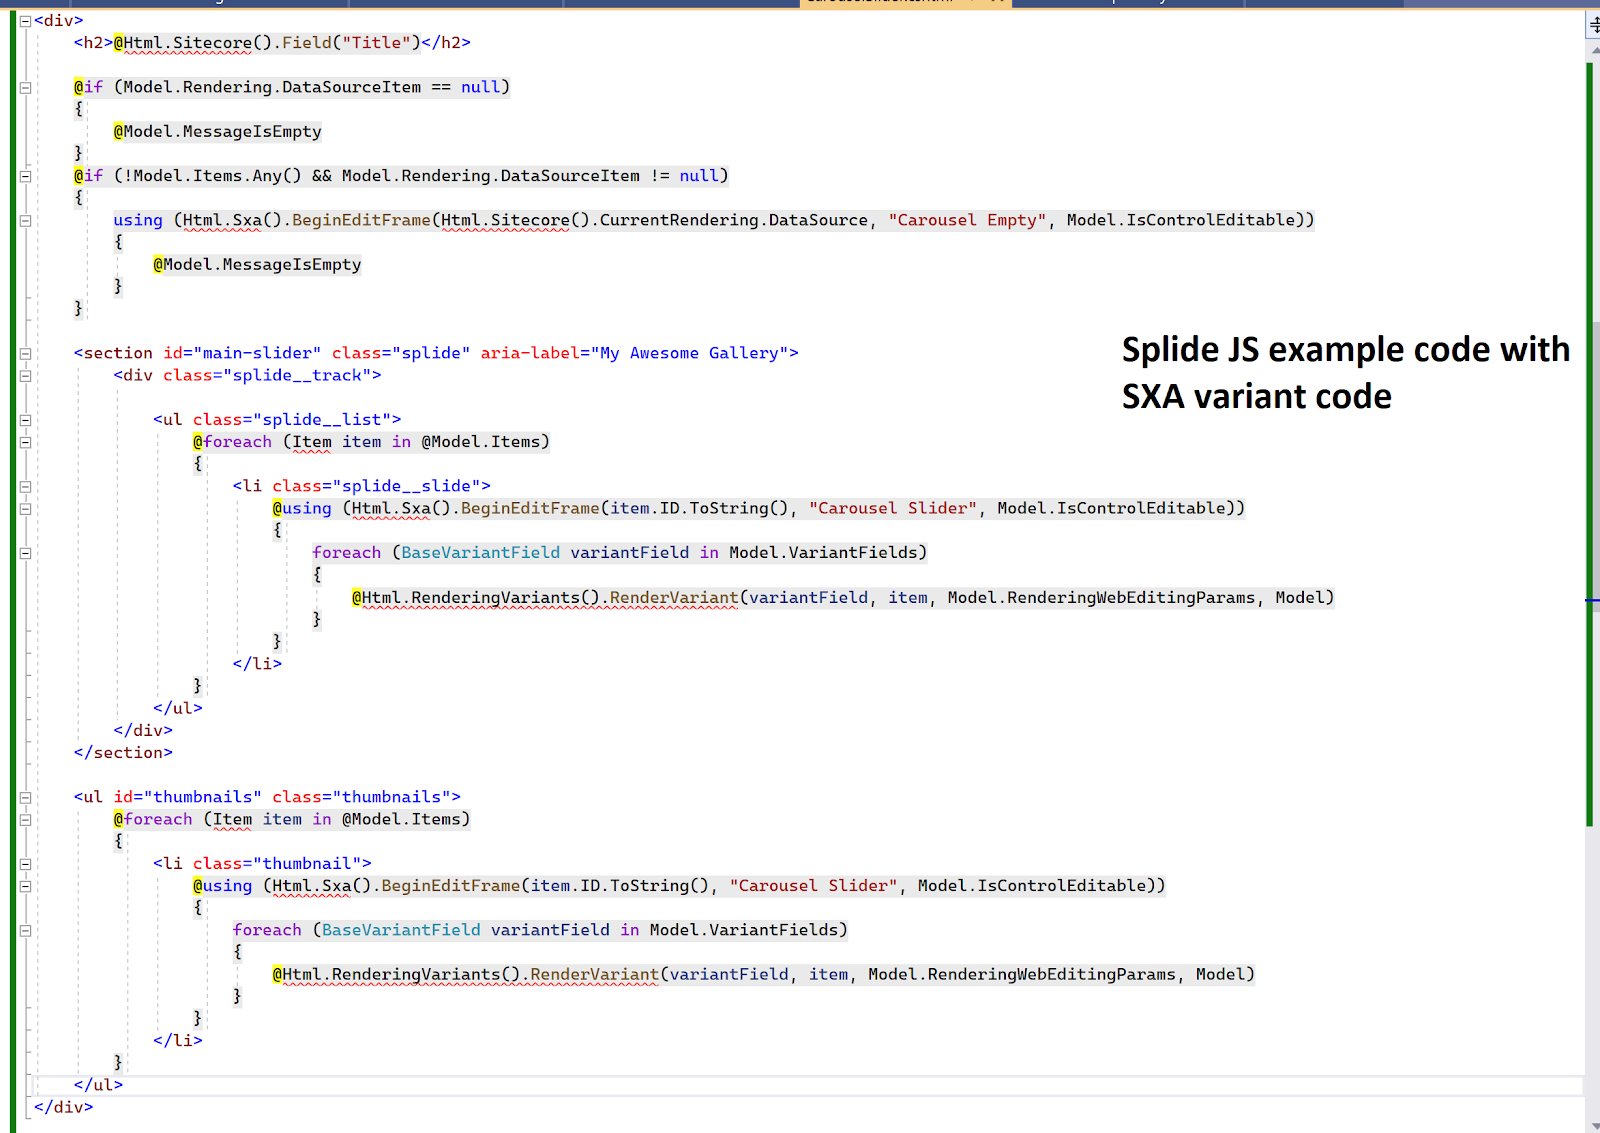
Task: Collapse the using block with "Carousel Empty"
Action: pos(26,220)
